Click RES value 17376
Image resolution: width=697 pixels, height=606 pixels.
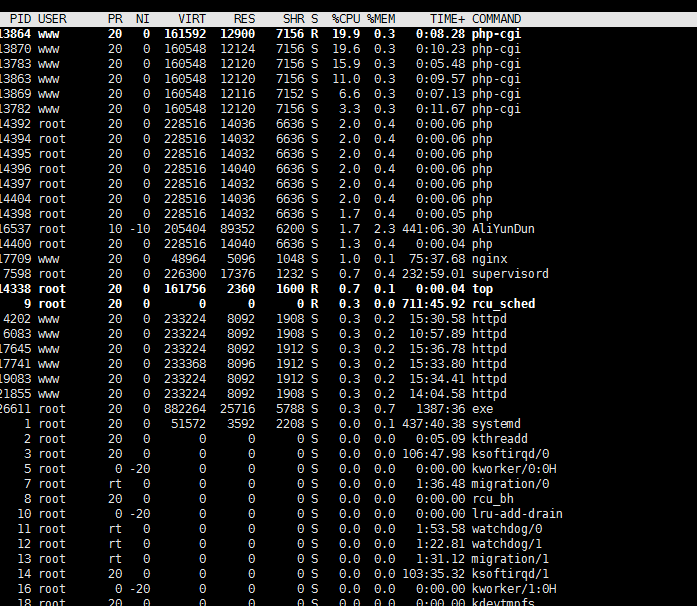238,274
